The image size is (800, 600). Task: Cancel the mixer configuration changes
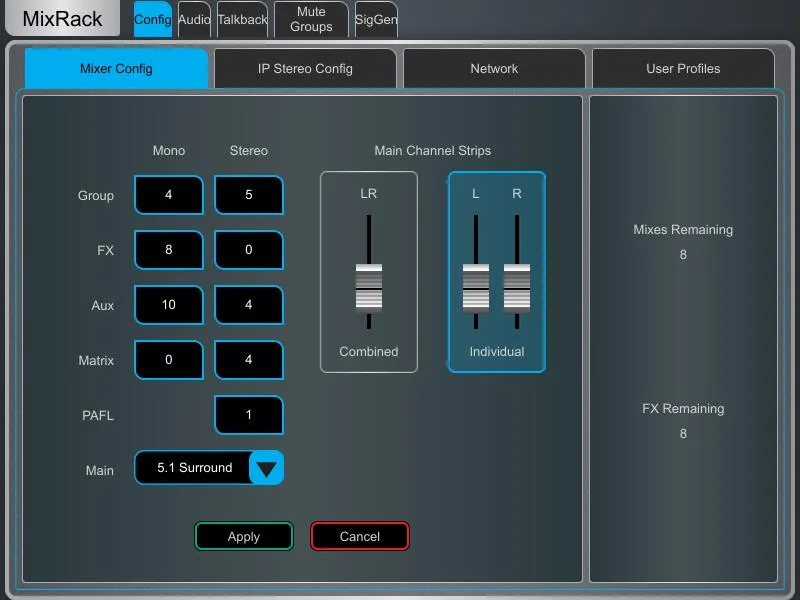coord(360,536)
